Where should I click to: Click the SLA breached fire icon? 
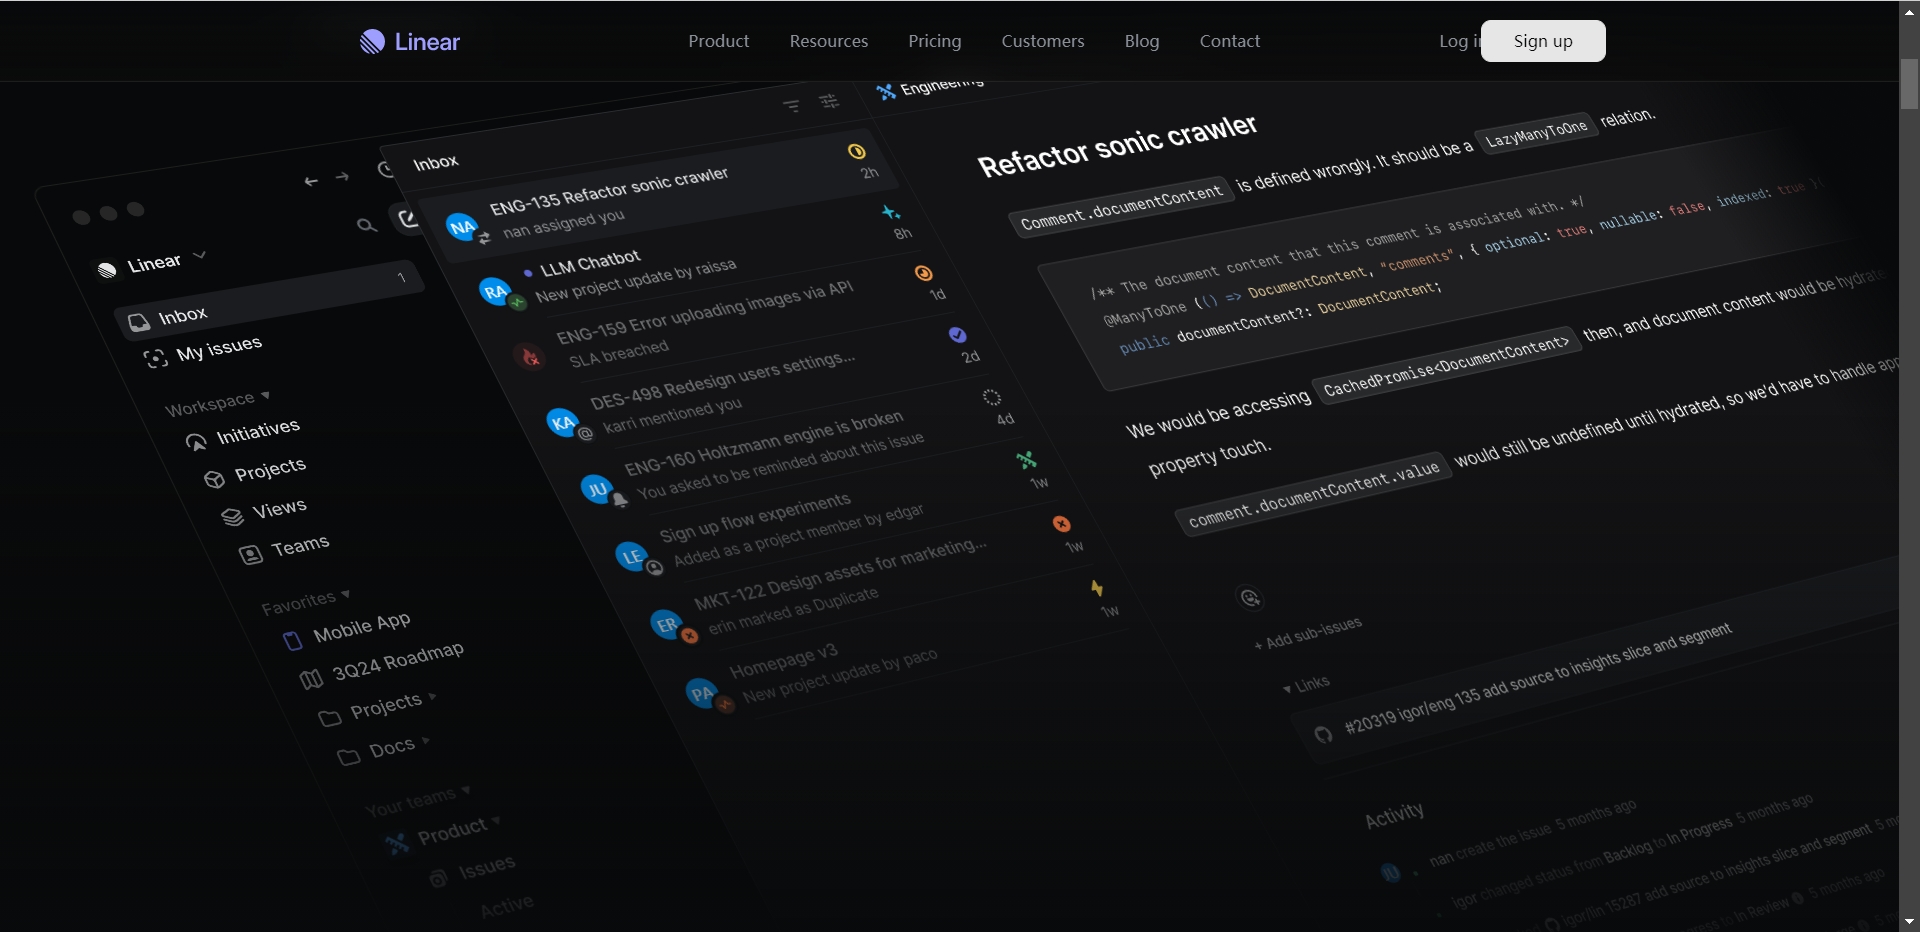point(530,356)
